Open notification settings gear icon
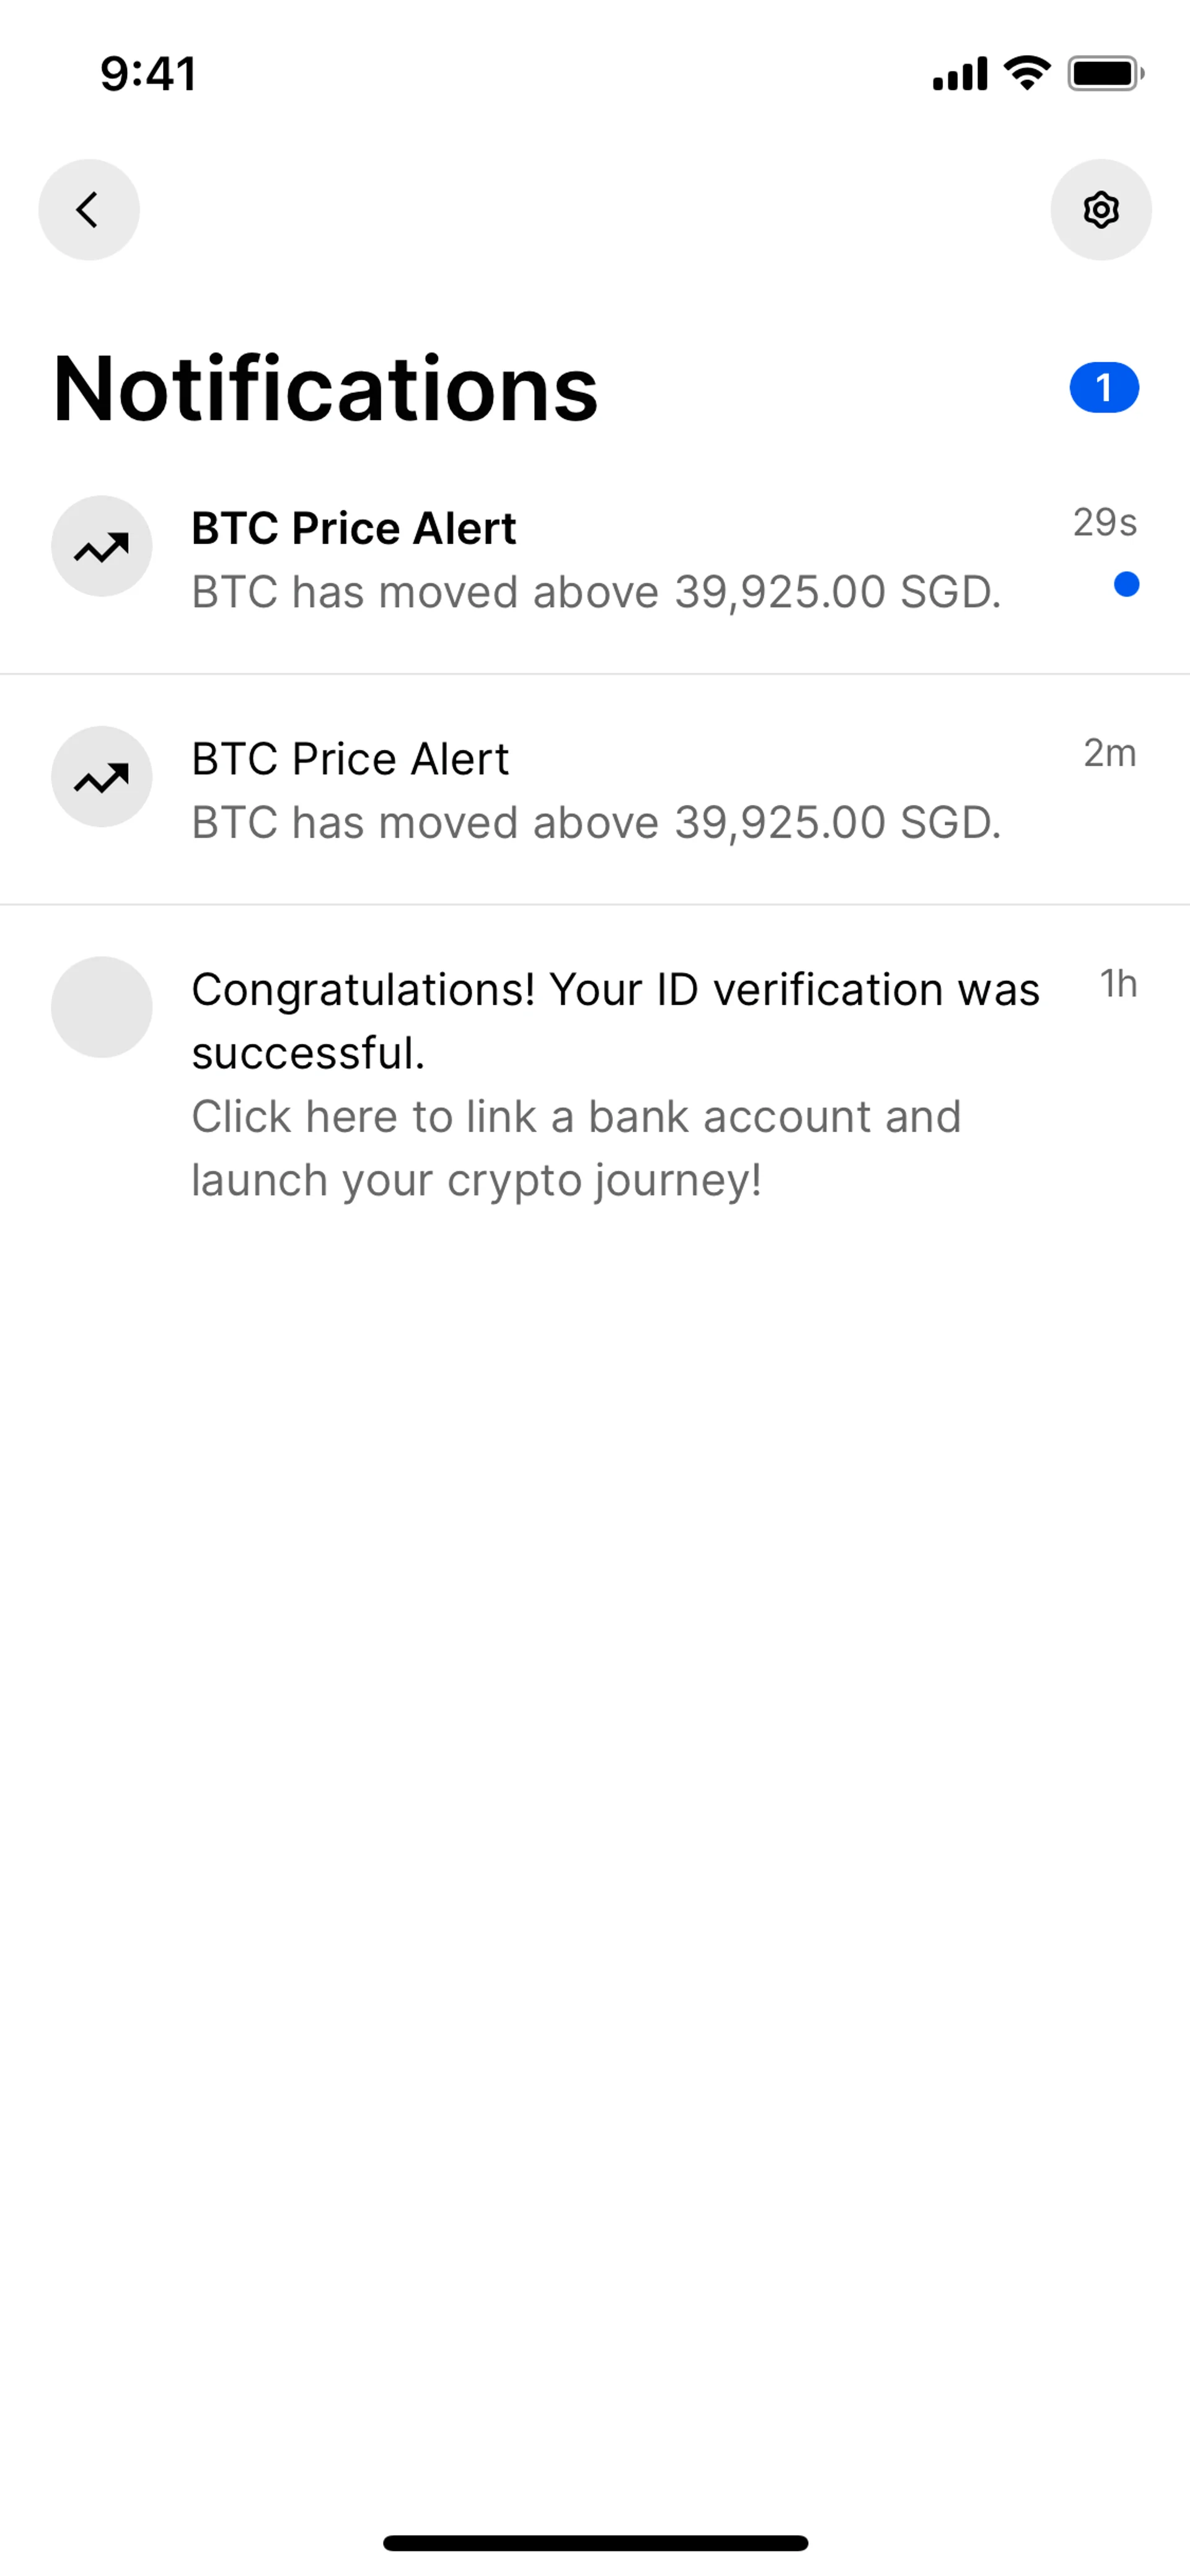 1100,210
